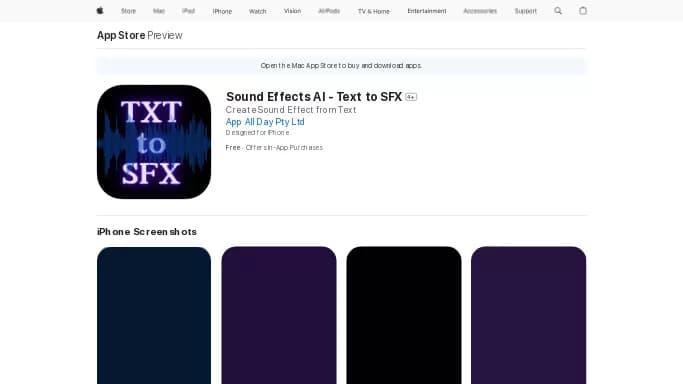Open the search magnifier icon
Viewport: 683px width, 384px height.
pos(558,11)
